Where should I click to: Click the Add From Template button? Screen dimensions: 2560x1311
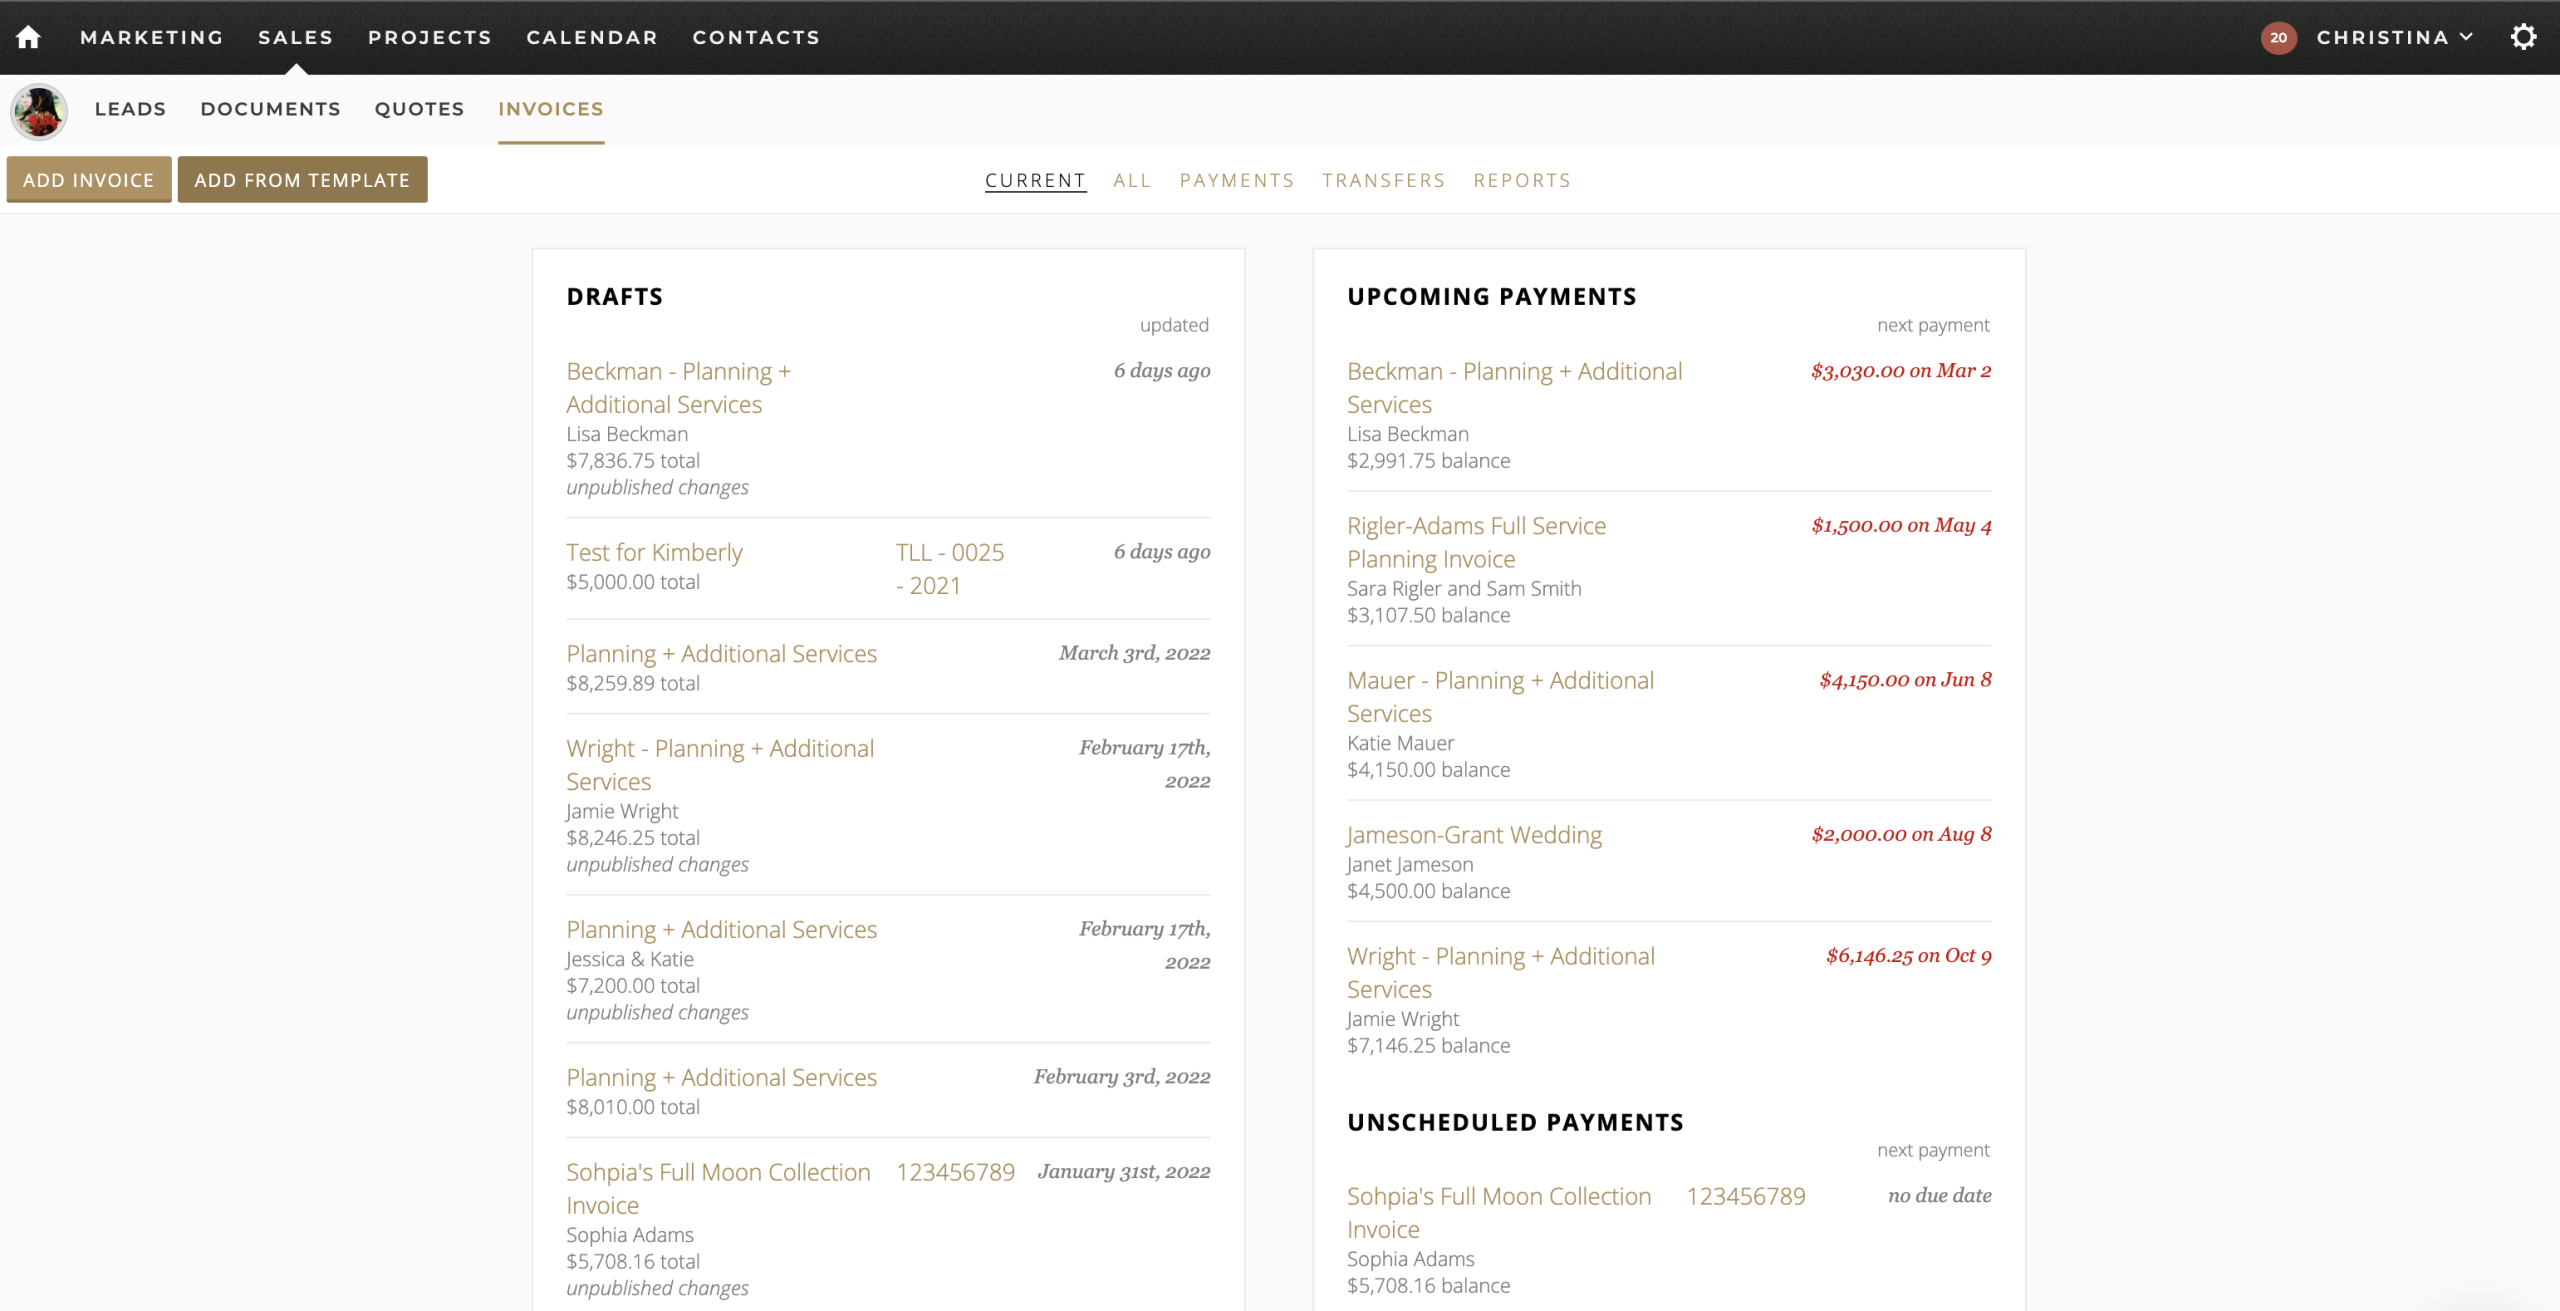click(x=302, y=179)
